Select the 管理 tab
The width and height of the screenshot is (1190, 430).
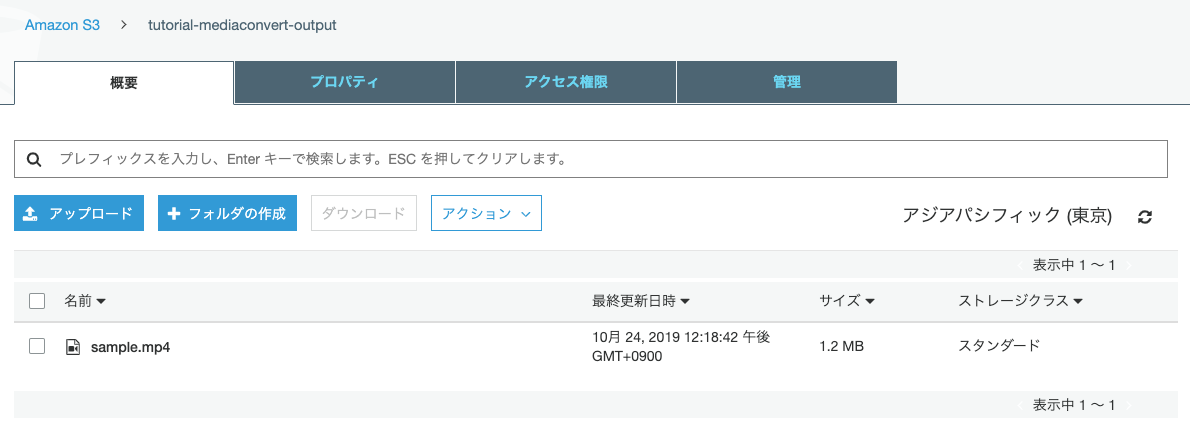pos(787,82)
